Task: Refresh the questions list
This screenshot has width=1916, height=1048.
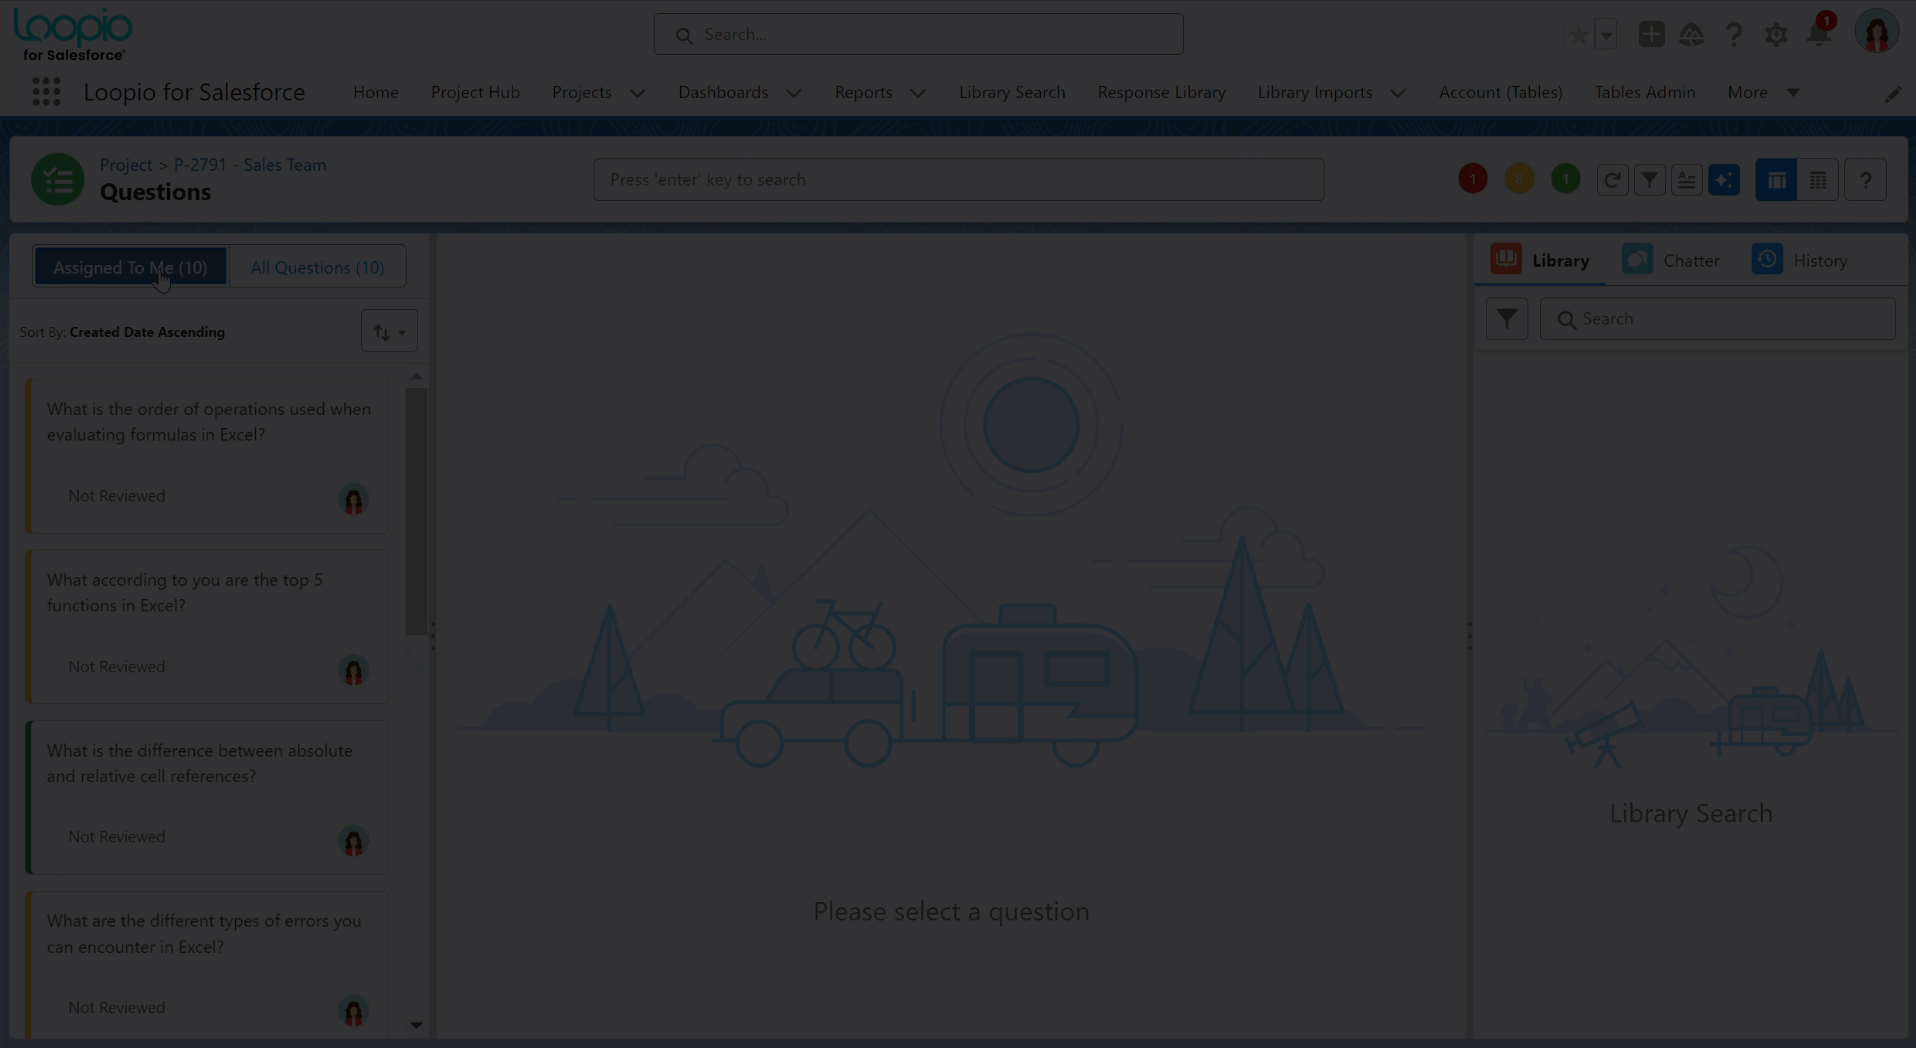Action: pos(1612,180)
